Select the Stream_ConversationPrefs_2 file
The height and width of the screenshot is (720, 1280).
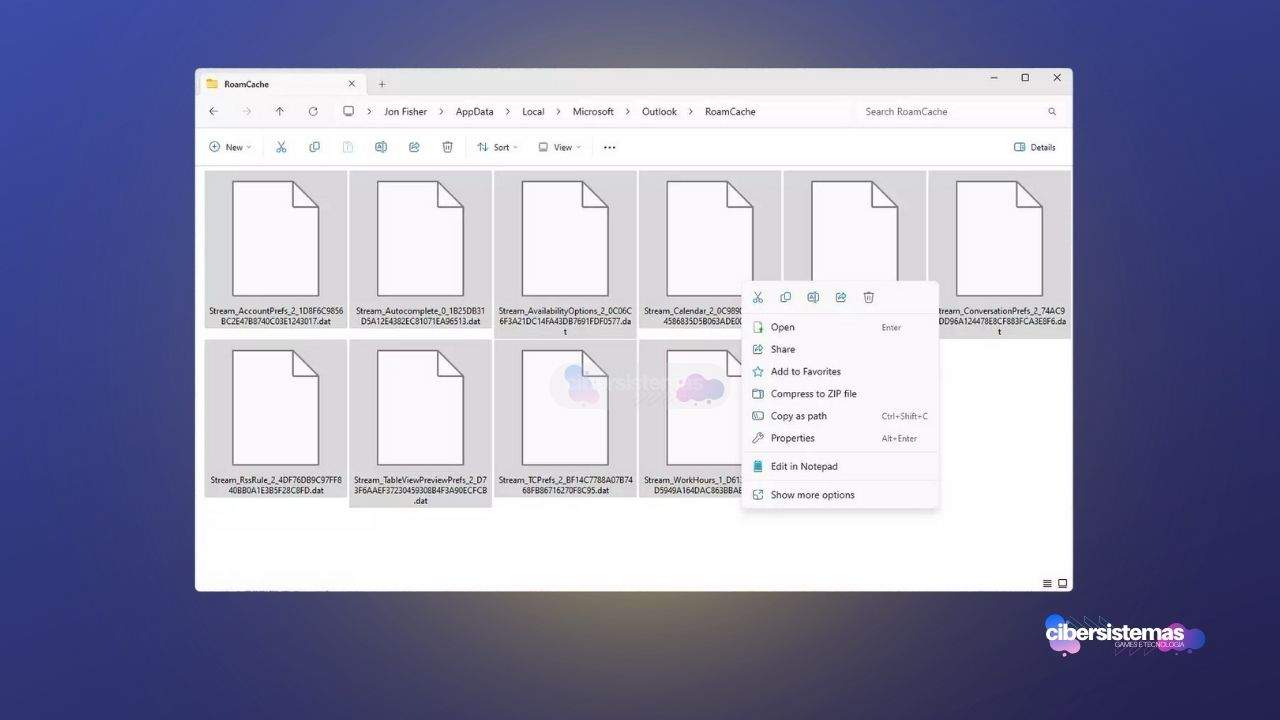[1000, 254]
